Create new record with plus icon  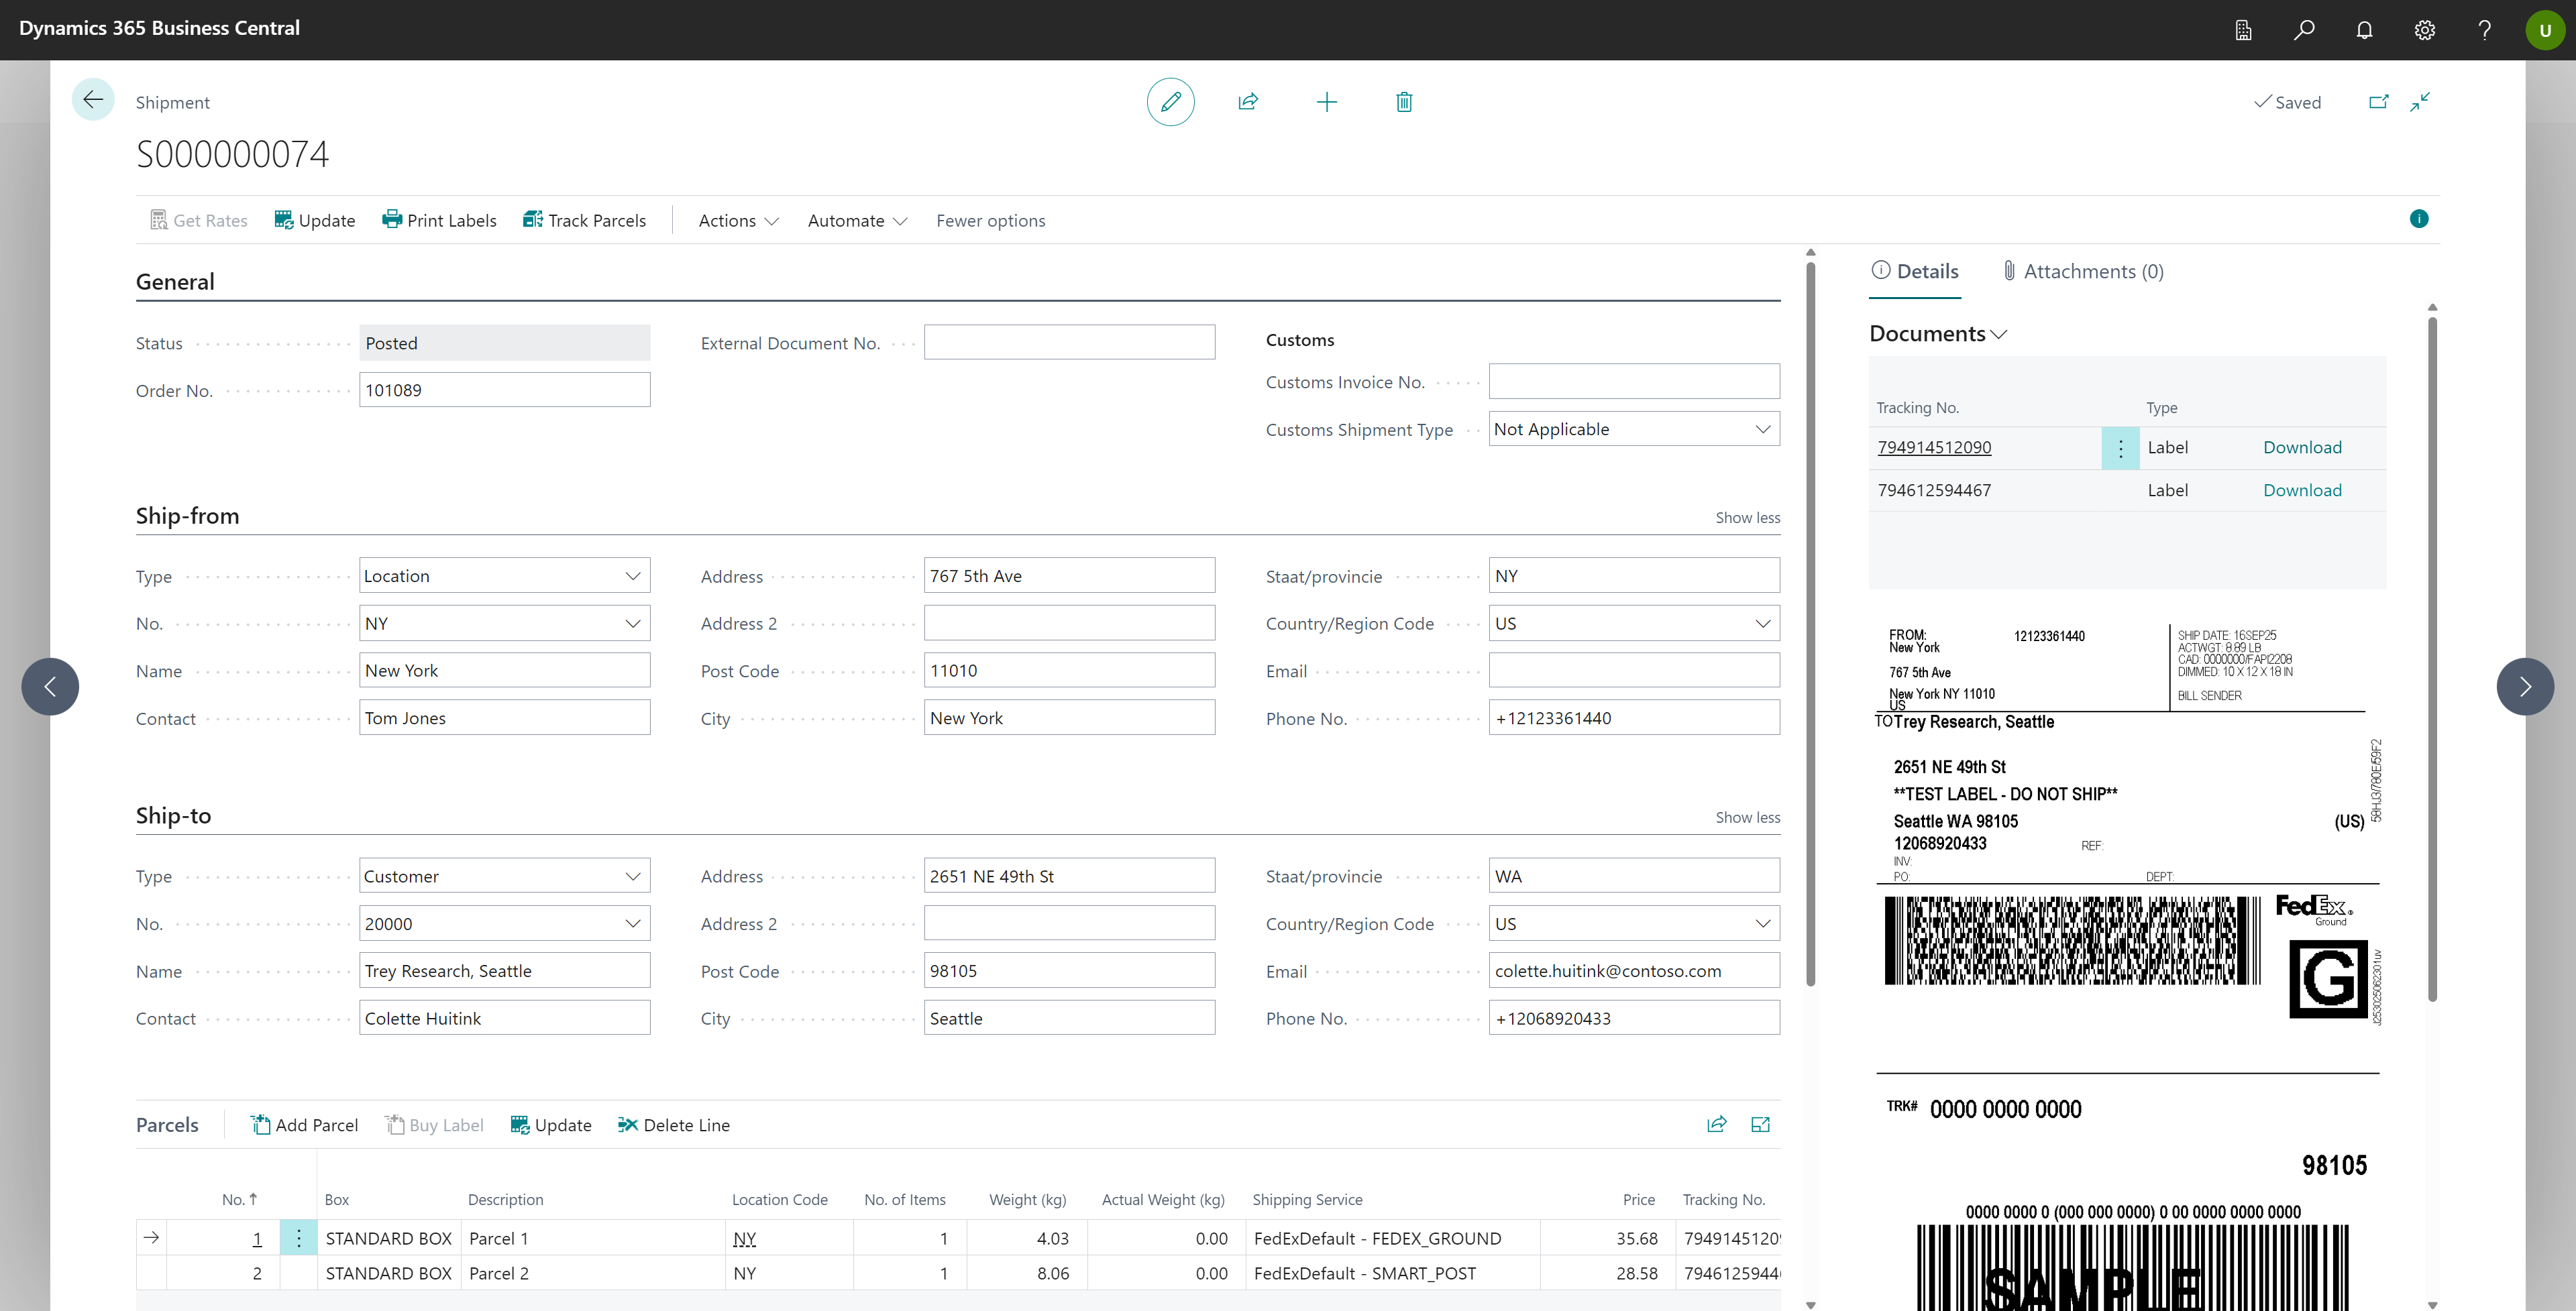1326,102
